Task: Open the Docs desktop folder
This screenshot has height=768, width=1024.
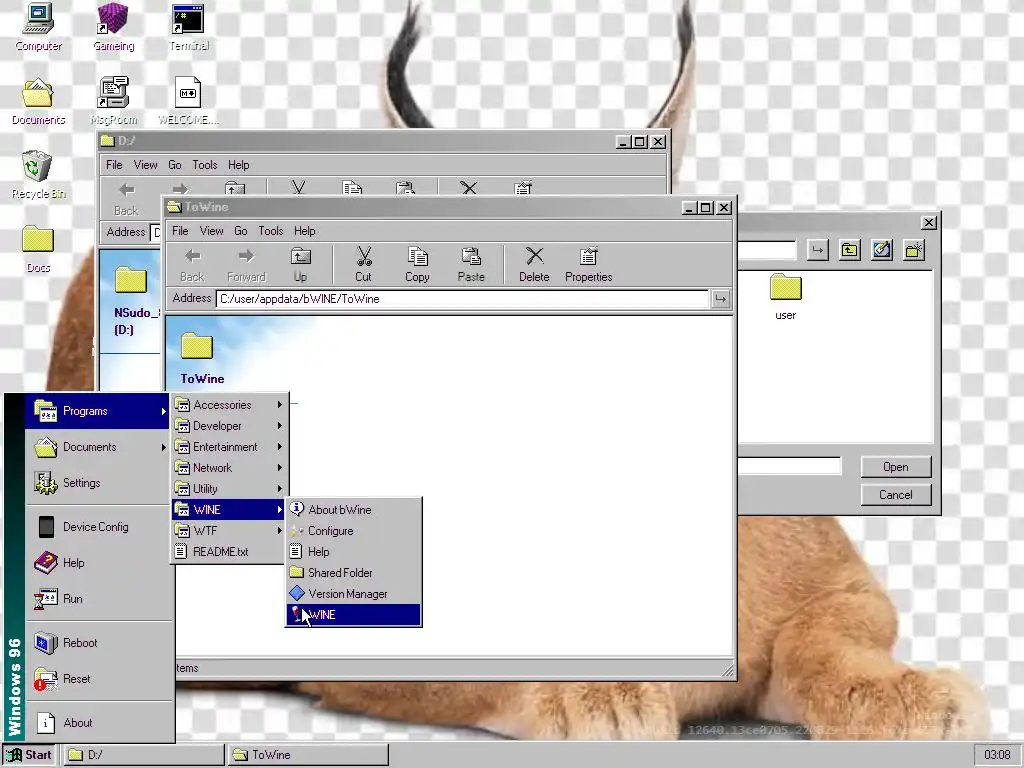Action: point(38,249)
